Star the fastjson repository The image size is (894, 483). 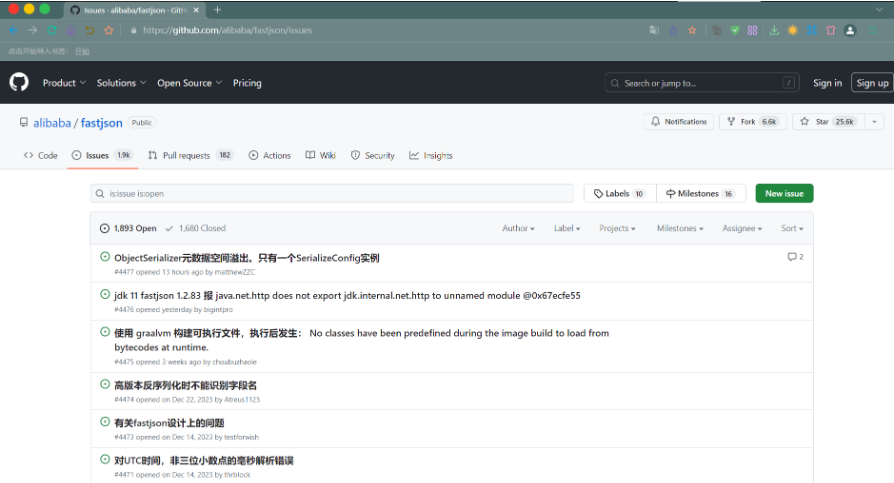828,121
